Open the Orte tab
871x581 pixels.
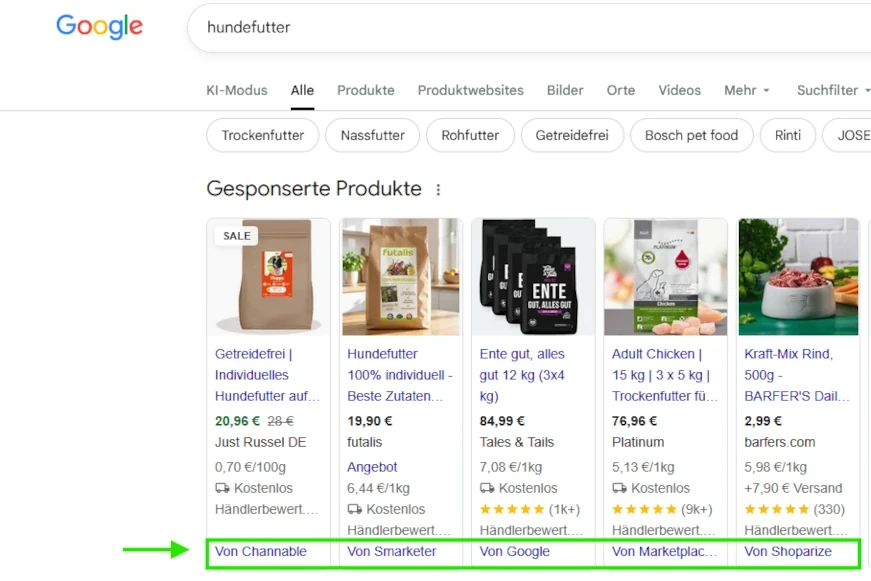click(x=620, y=90)
